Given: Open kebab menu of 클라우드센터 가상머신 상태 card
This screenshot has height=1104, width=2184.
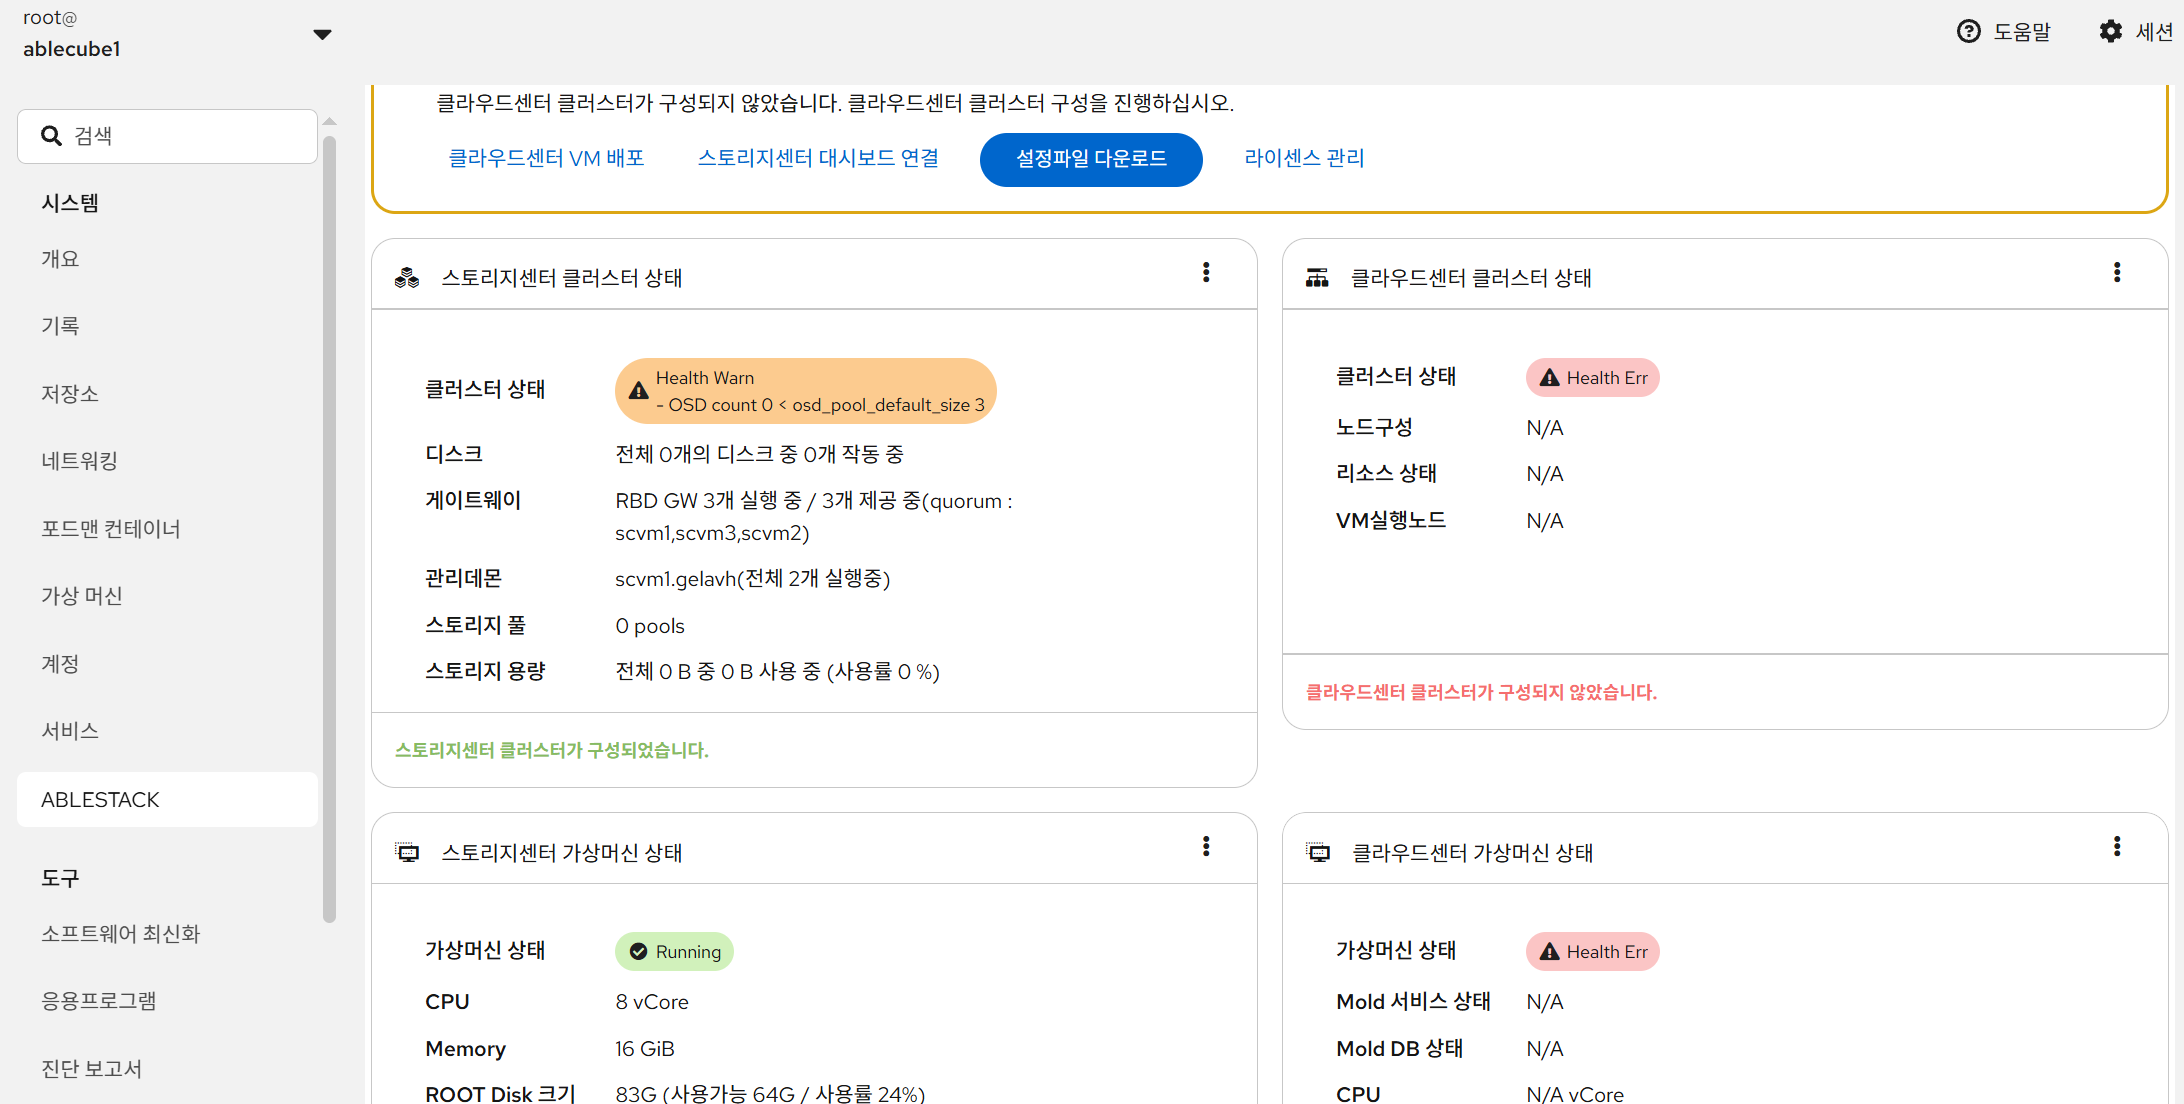Looking at the screenshot, I should [x=2117, y=847].
